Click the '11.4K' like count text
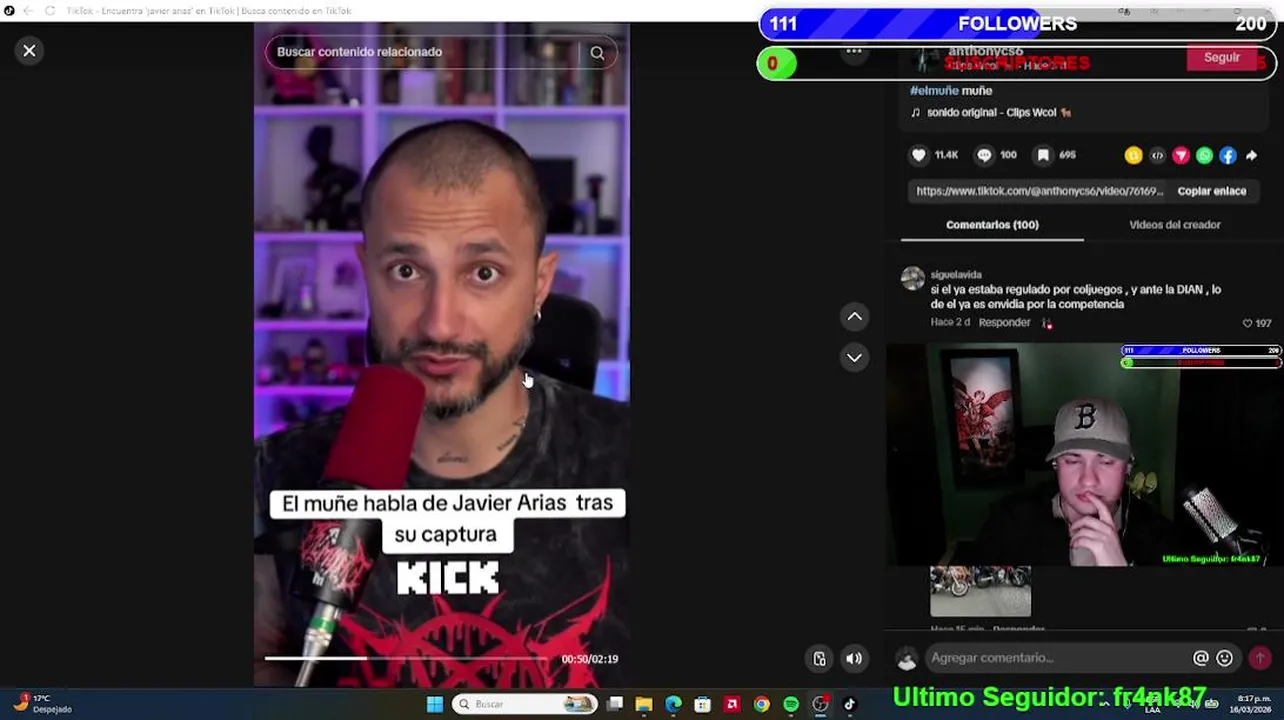Viewport: 1284px width, 720px height. click(x=946, y=155)
